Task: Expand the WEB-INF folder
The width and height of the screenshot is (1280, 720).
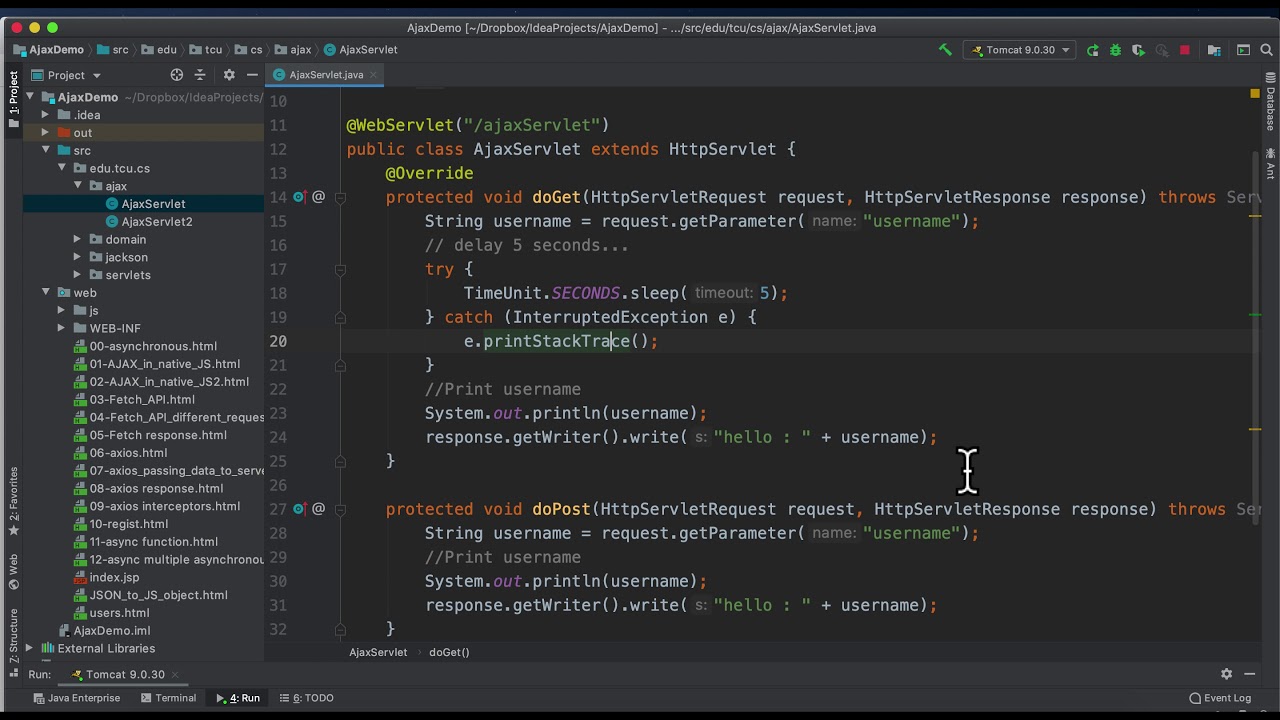Action: (x=61, y=328)
